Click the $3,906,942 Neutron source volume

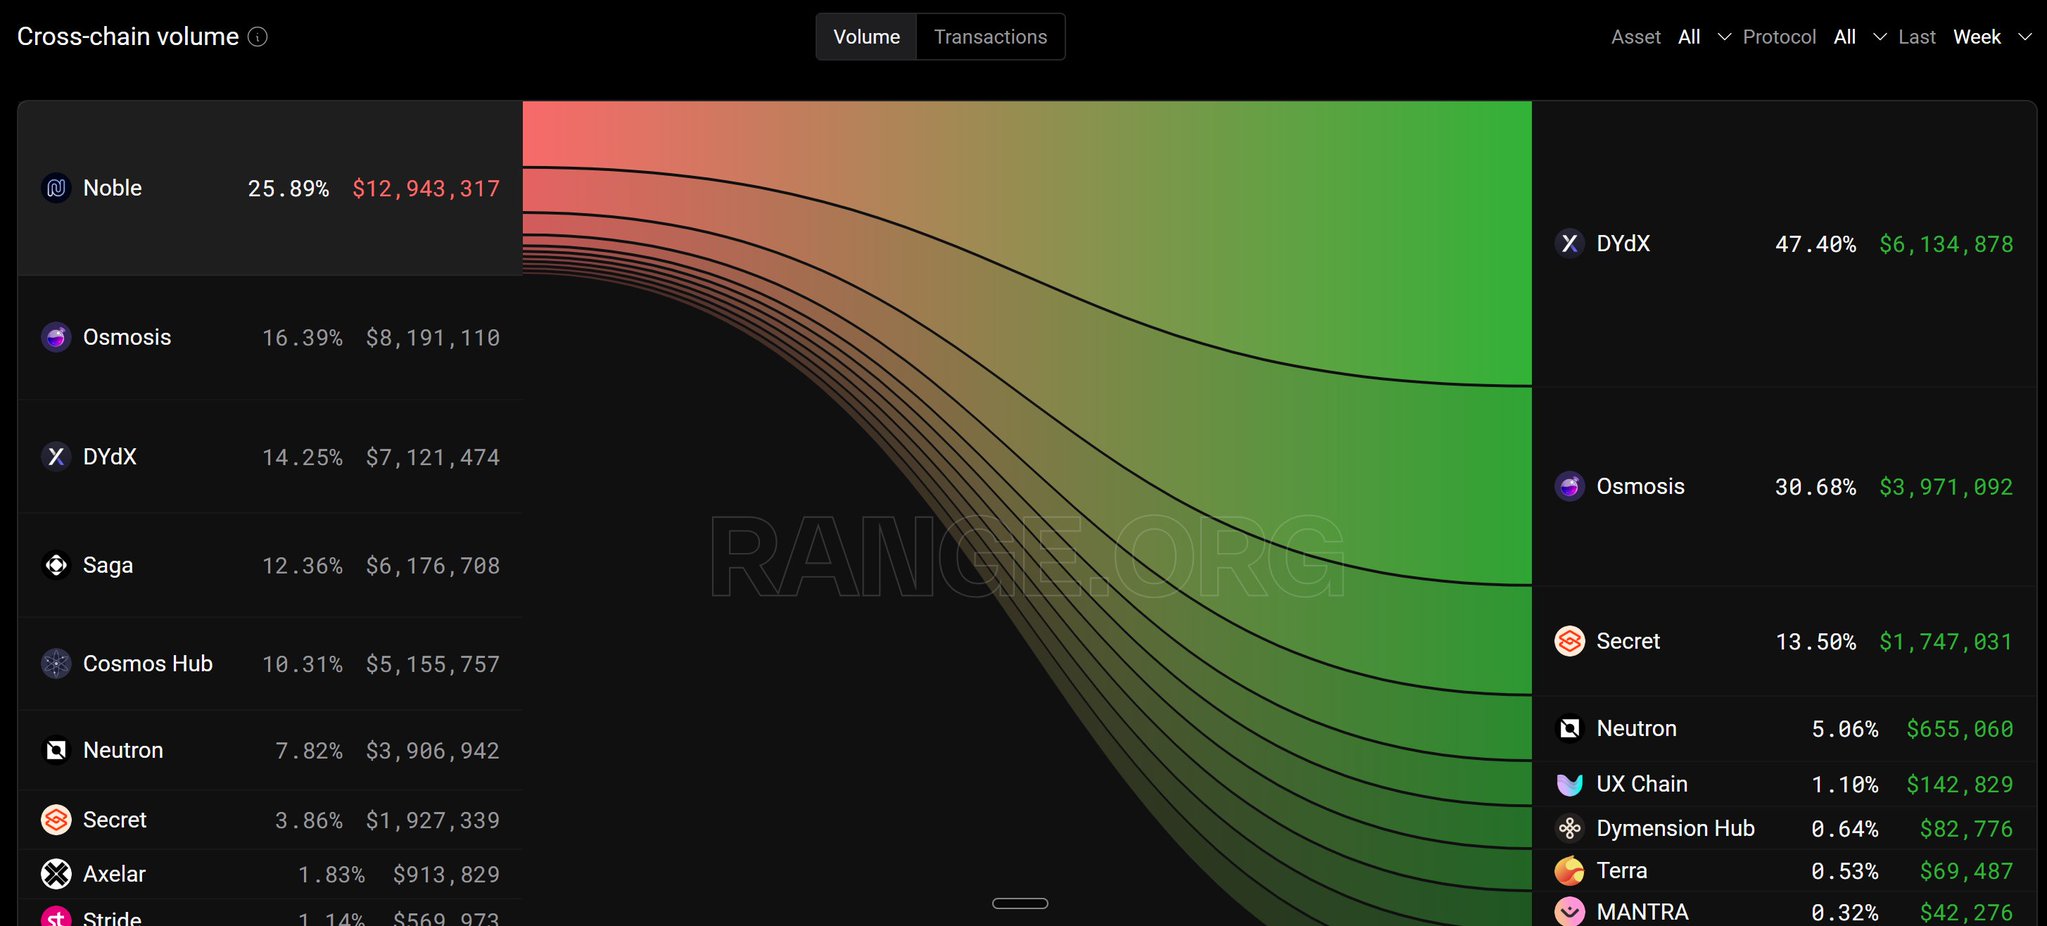433,751
